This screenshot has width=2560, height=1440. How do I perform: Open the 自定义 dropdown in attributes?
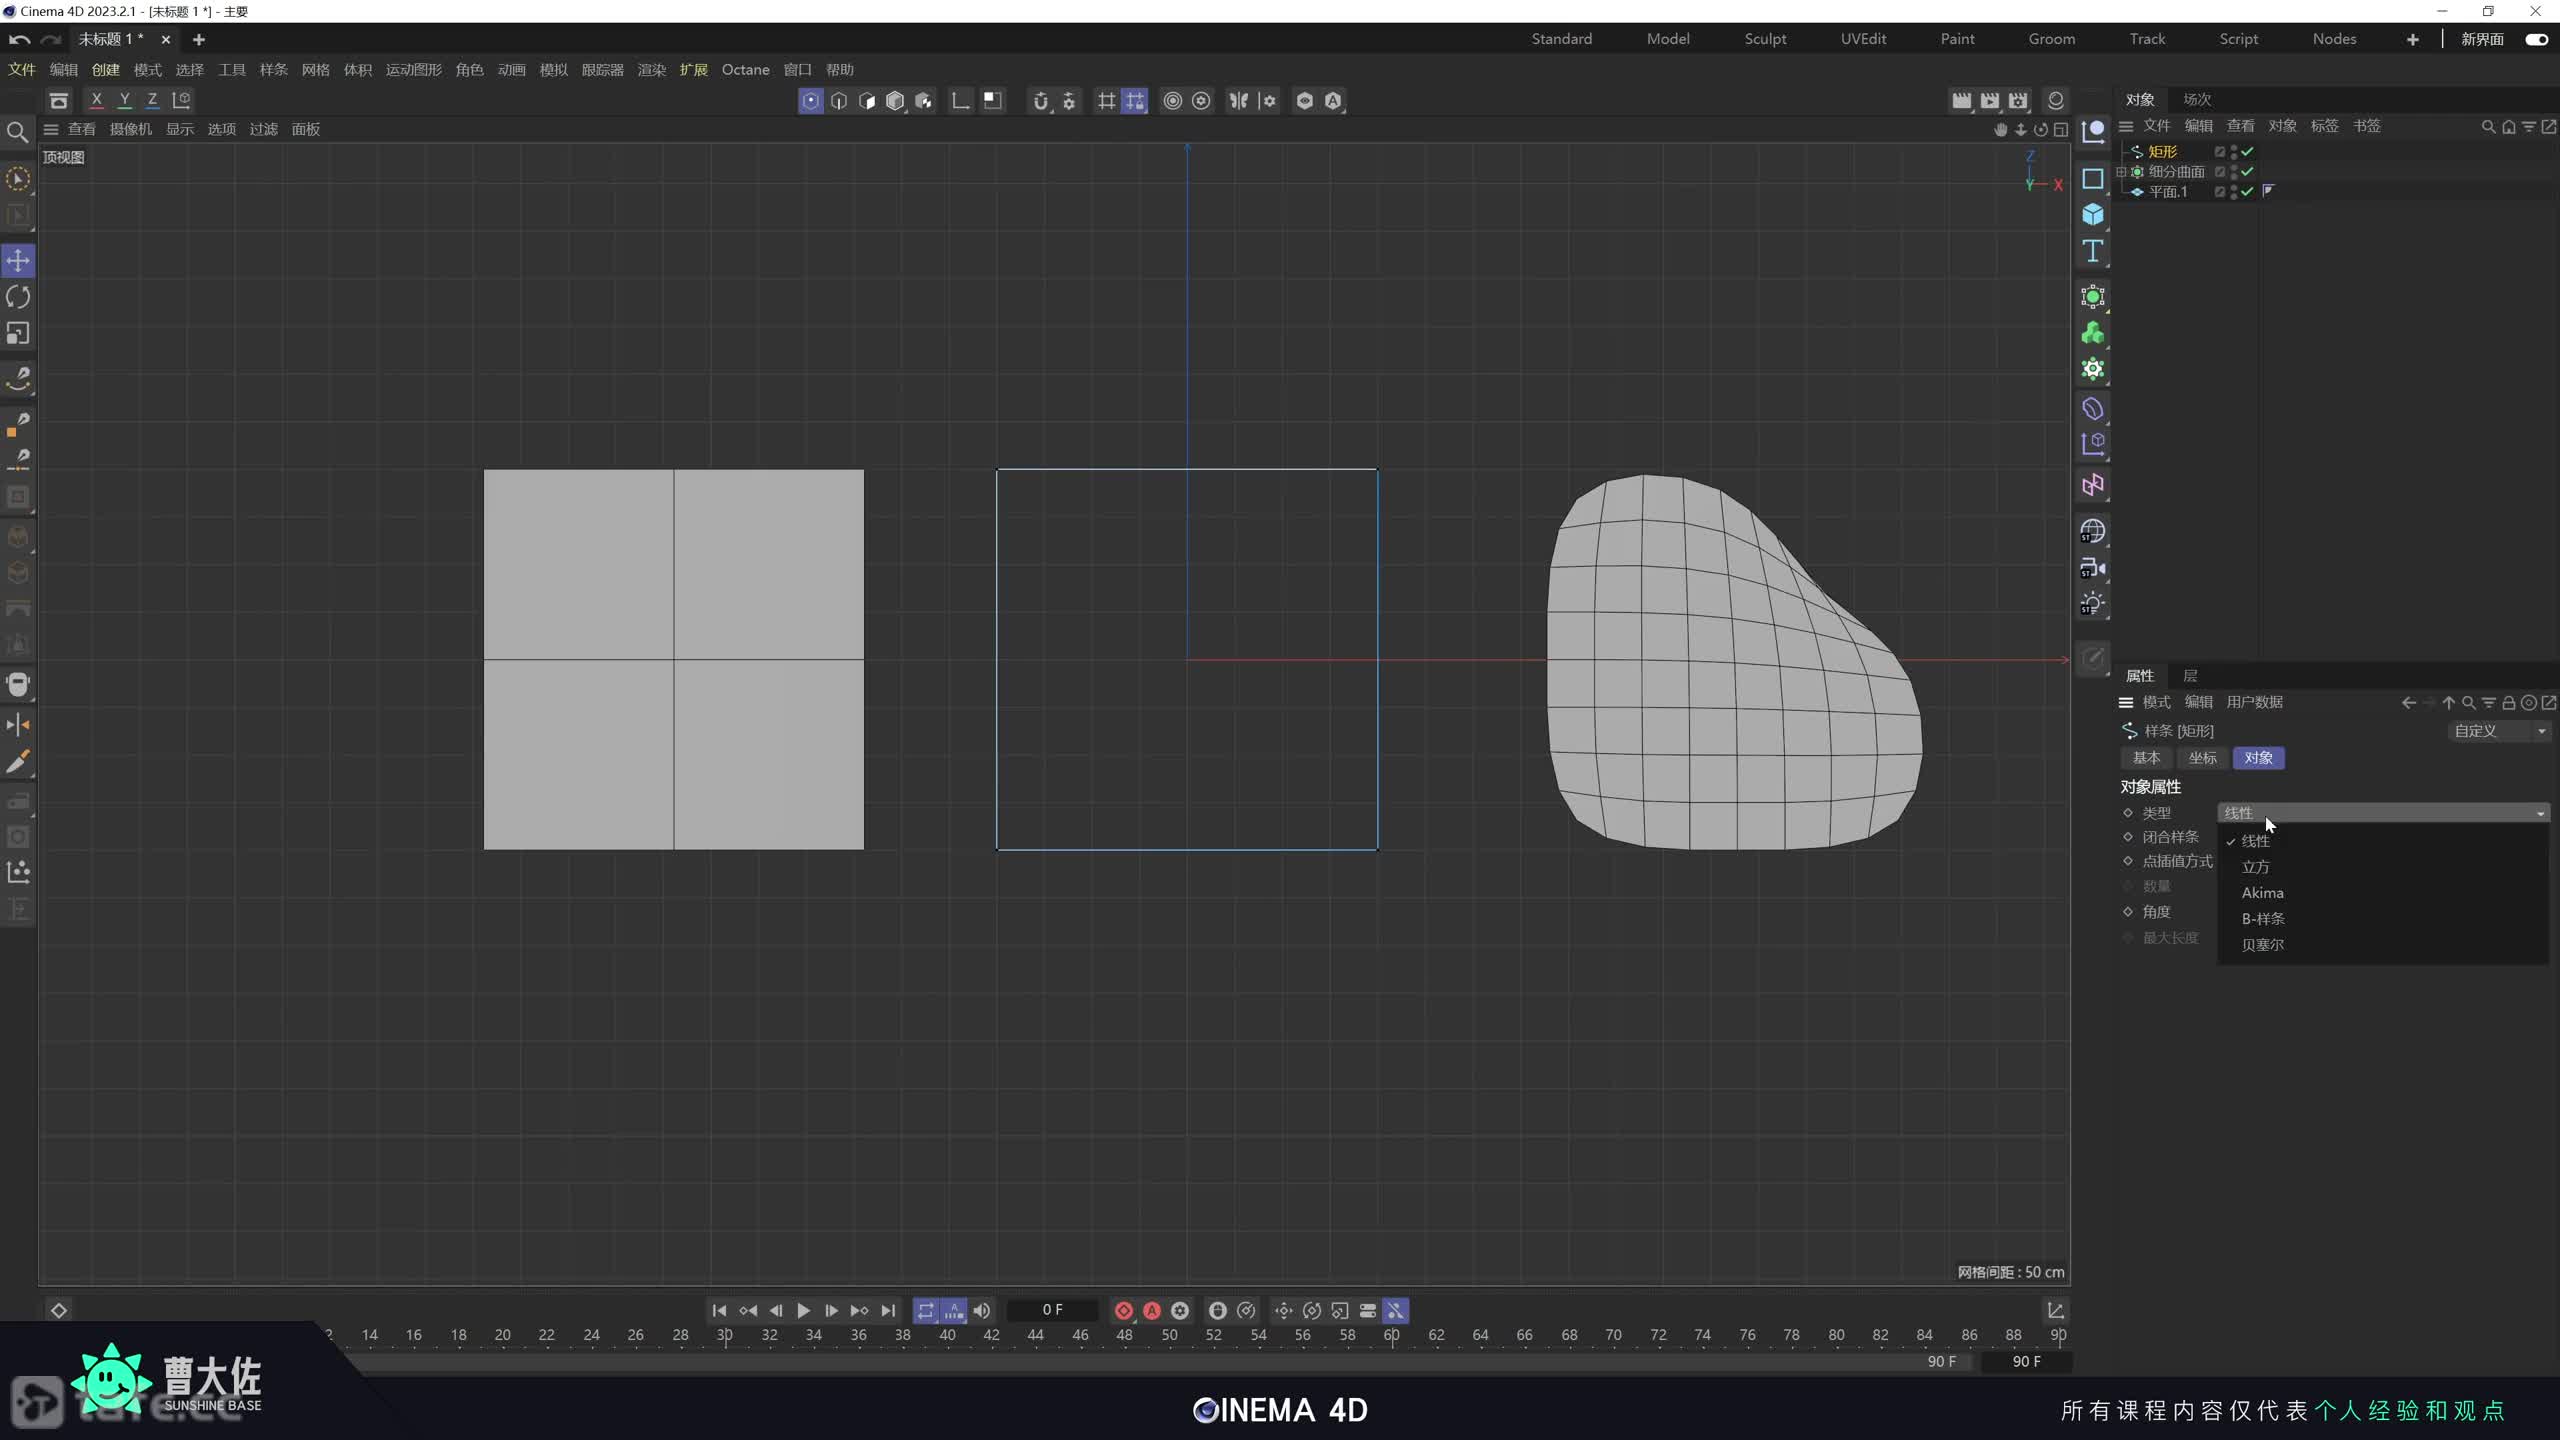coord(2498,731)
